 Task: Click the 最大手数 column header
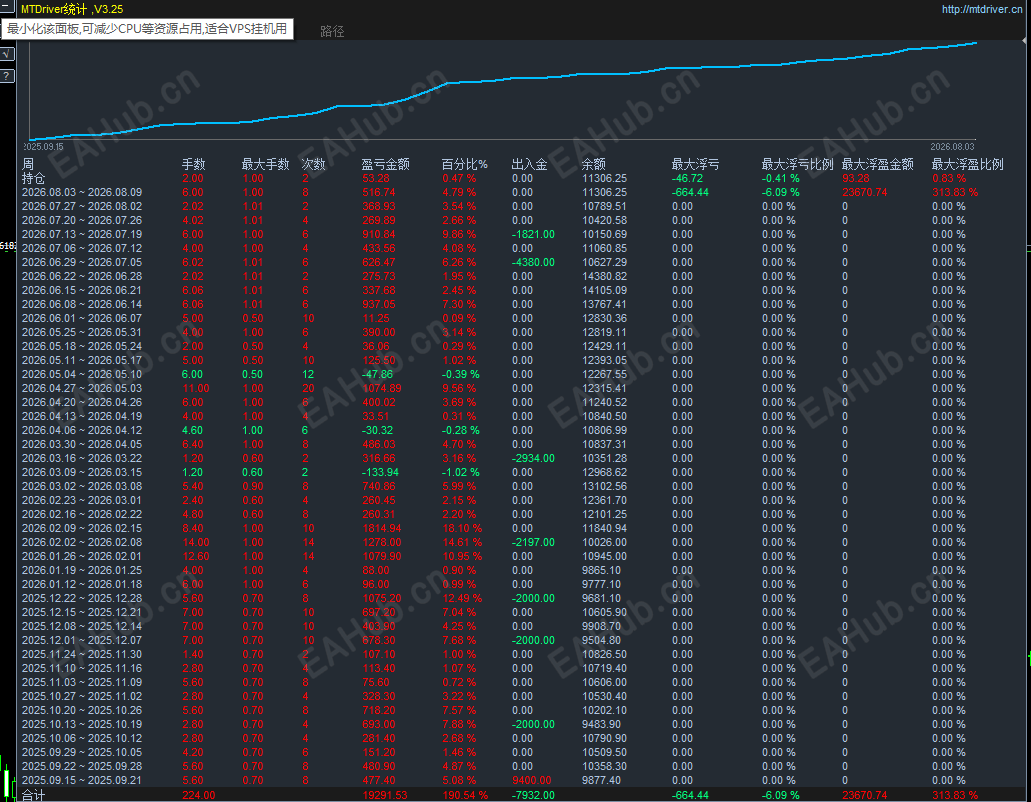click(x=265, y=164)
